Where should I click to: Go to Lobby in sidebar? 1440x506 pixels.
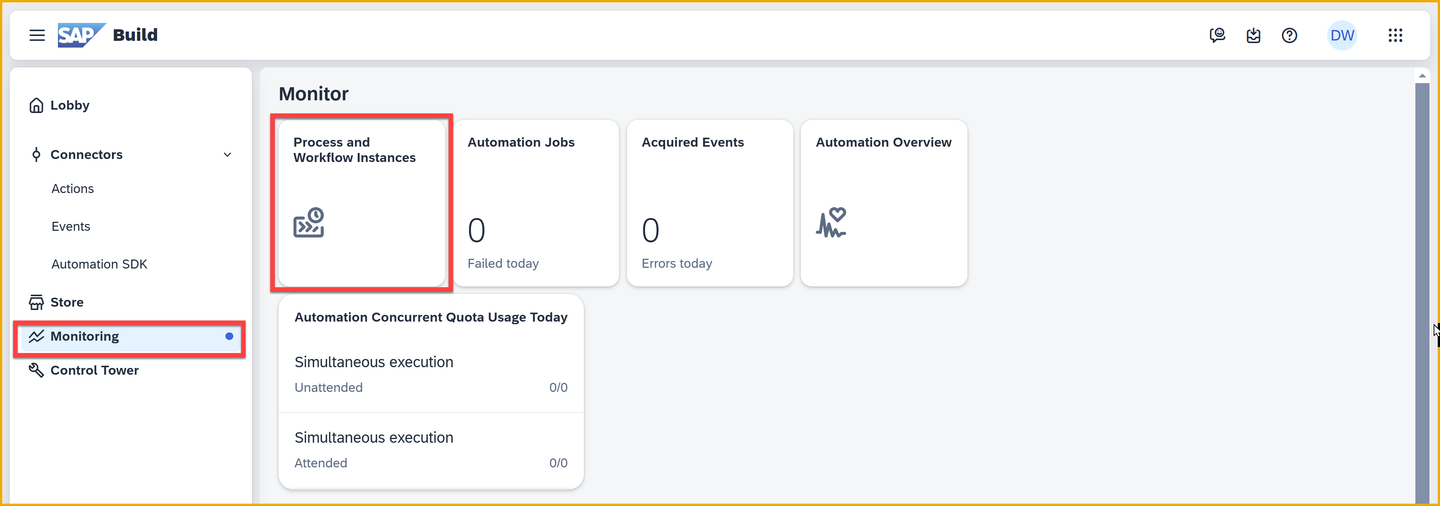(x=131, y=105)
